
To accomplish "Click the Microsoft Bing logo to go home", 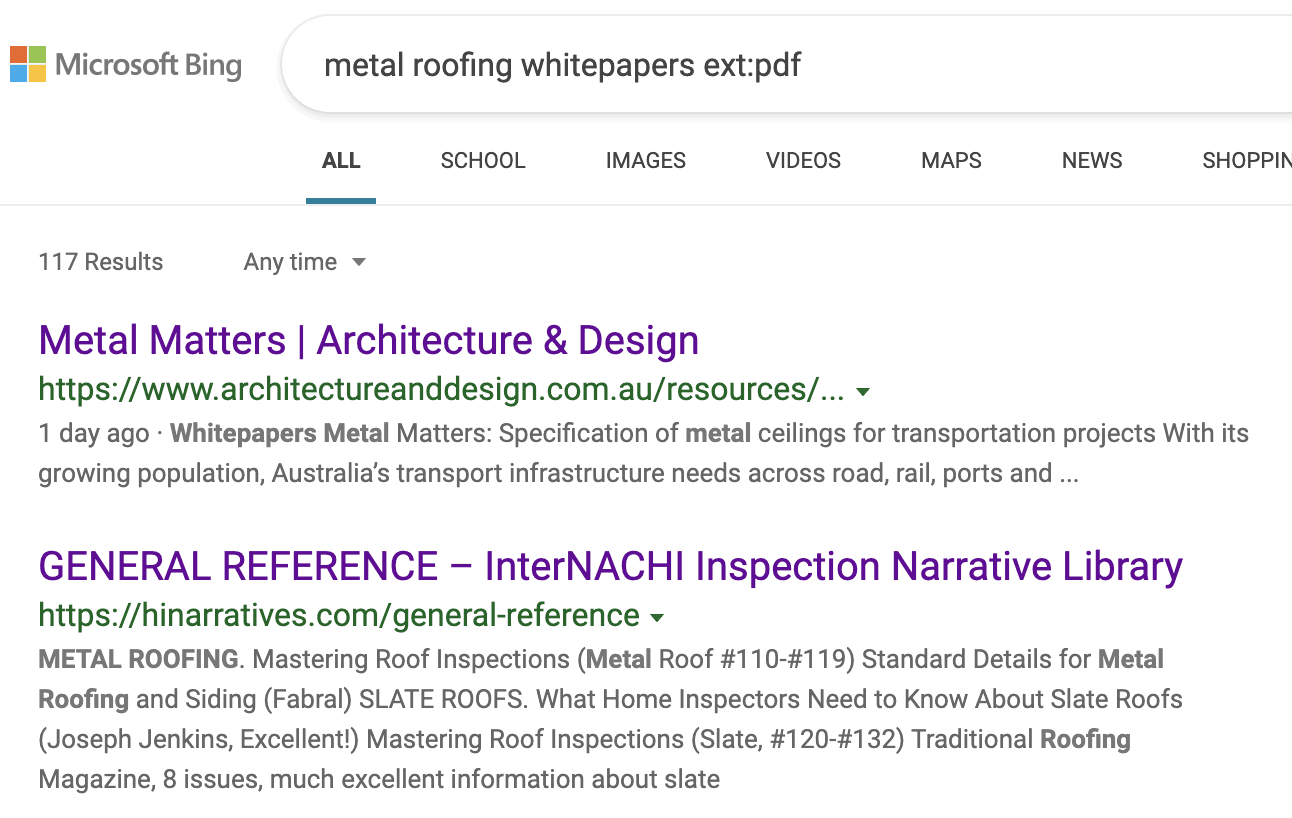I will (125, 63).
